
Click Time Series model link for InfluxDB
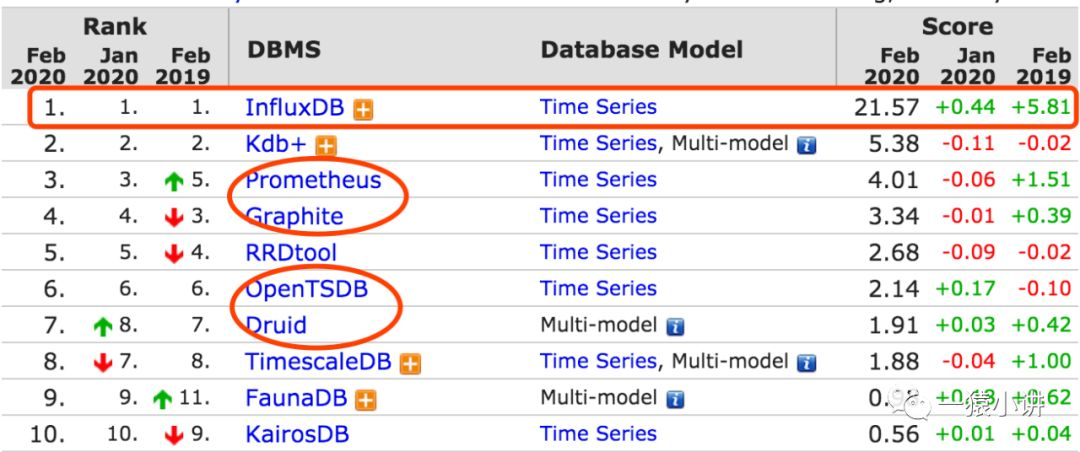tap(598, 107)
